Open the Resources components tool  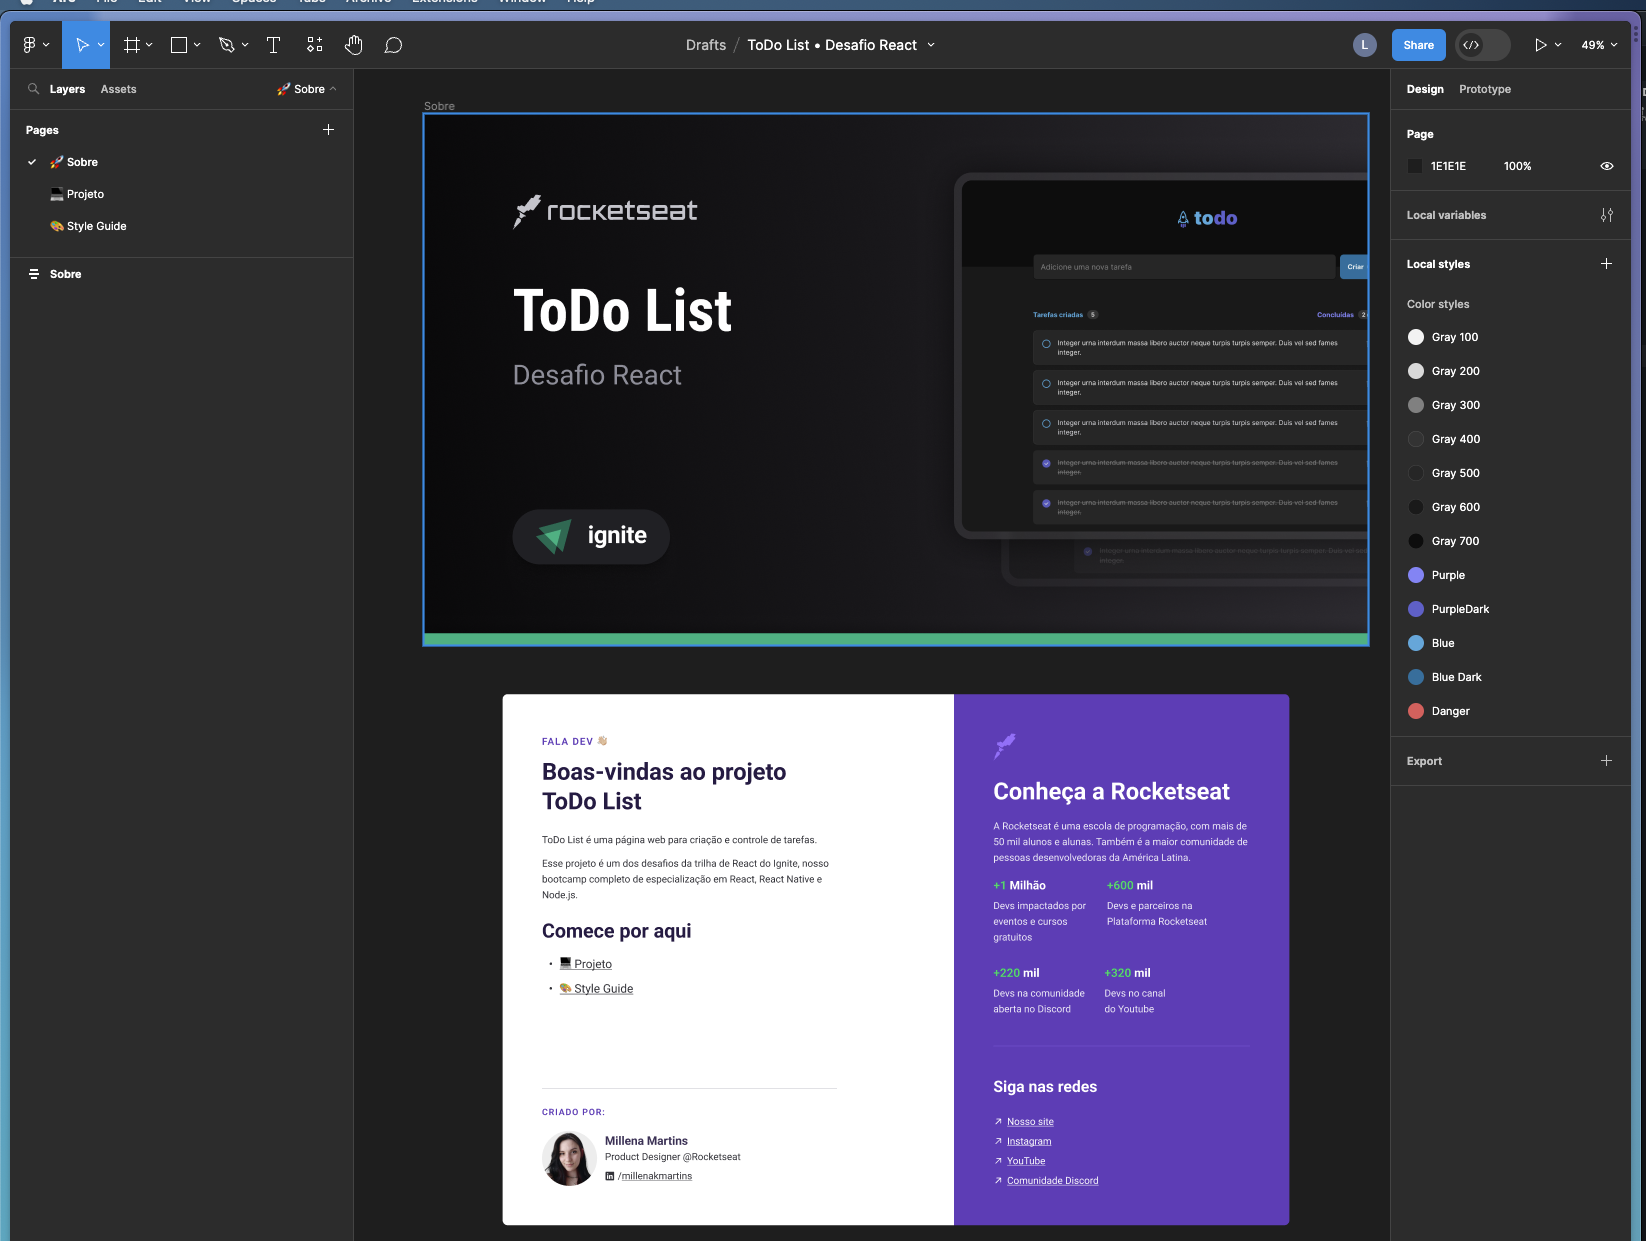314,45
